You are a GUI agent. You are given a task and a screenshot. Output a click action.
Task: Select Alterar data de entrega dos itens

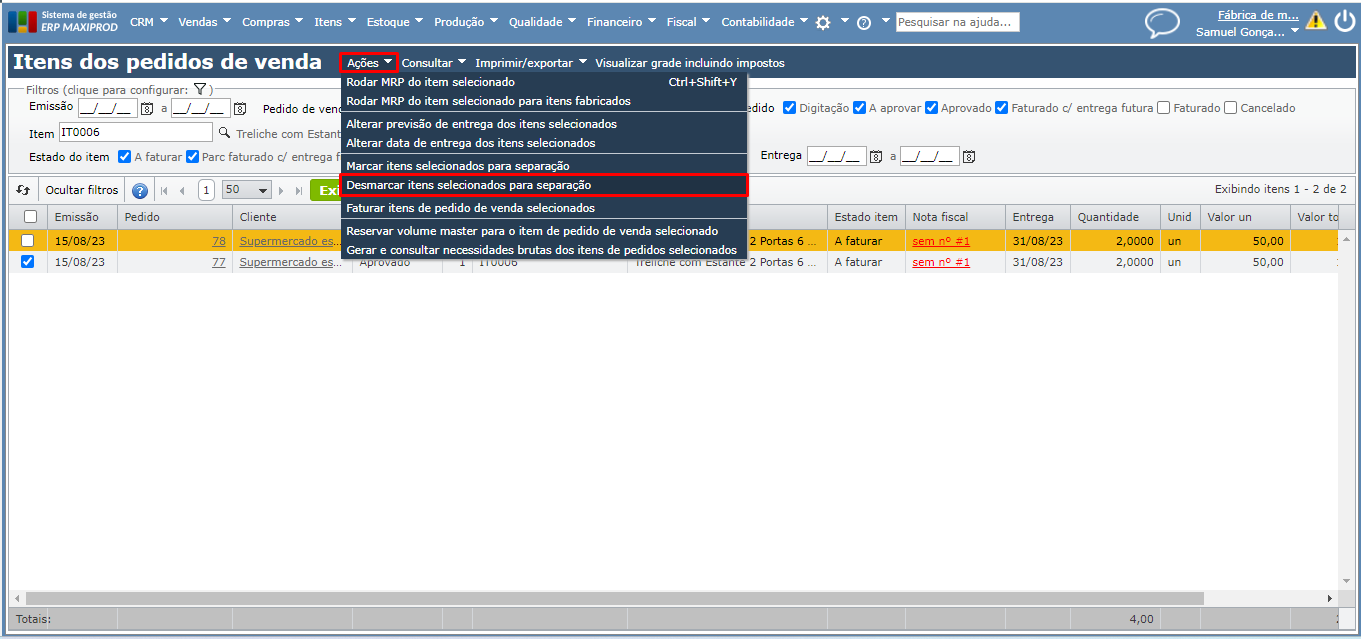(543, 143)
